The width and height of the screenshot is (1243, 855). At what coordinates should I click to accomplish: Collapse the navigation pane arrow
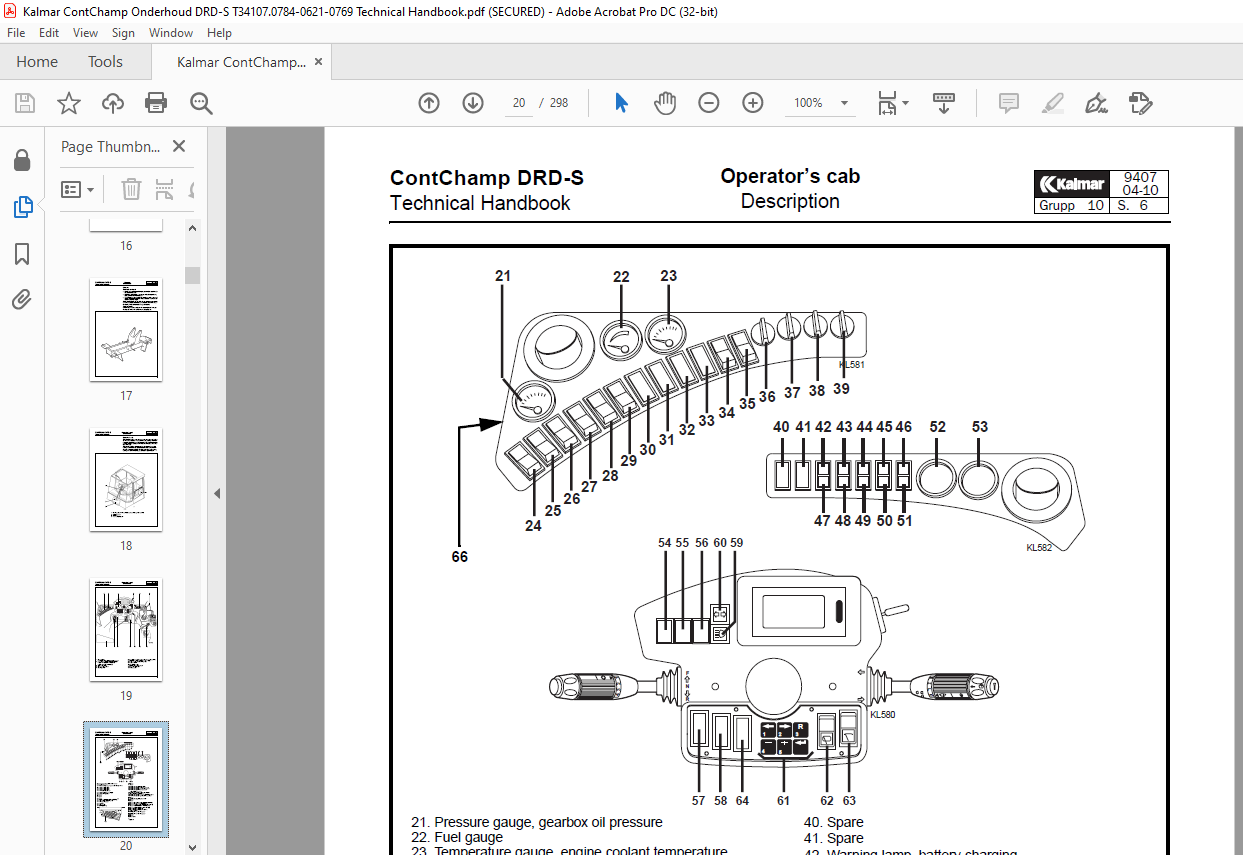(217, 493)
